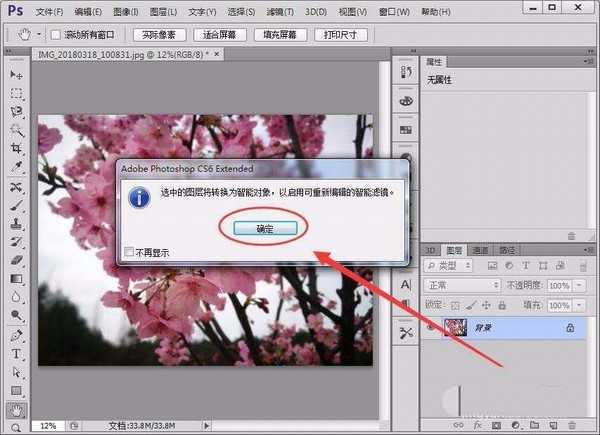Select the History Brush tool

point(16,242)
